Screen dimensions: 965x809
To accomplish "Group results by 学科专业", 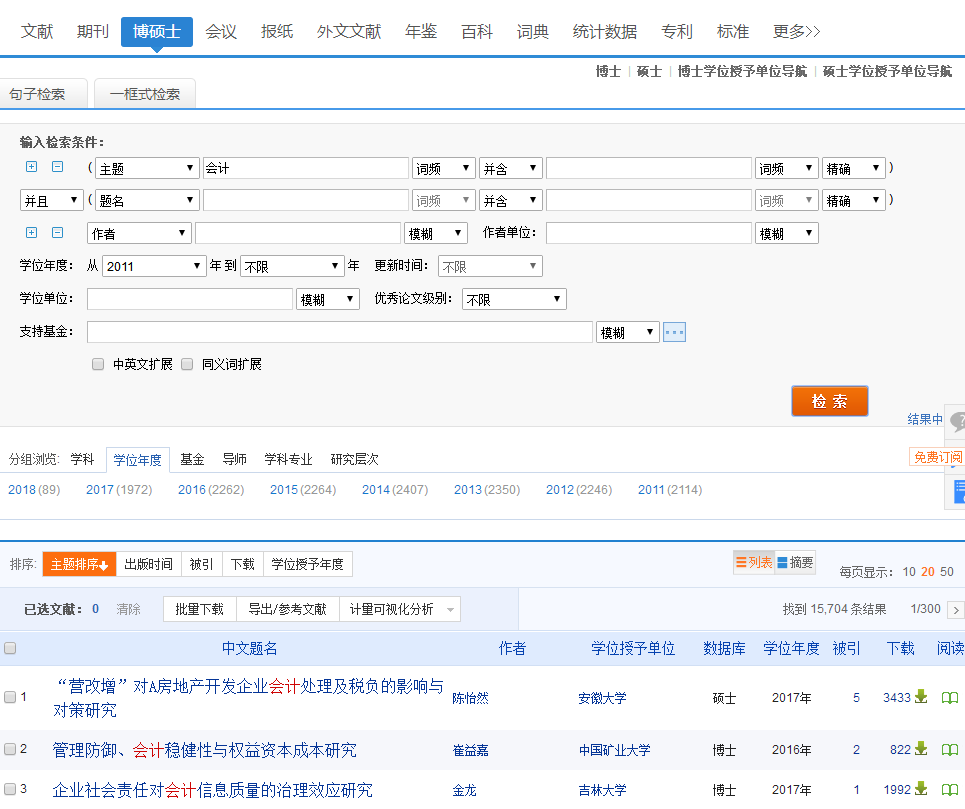I will (x=288, y=459).
